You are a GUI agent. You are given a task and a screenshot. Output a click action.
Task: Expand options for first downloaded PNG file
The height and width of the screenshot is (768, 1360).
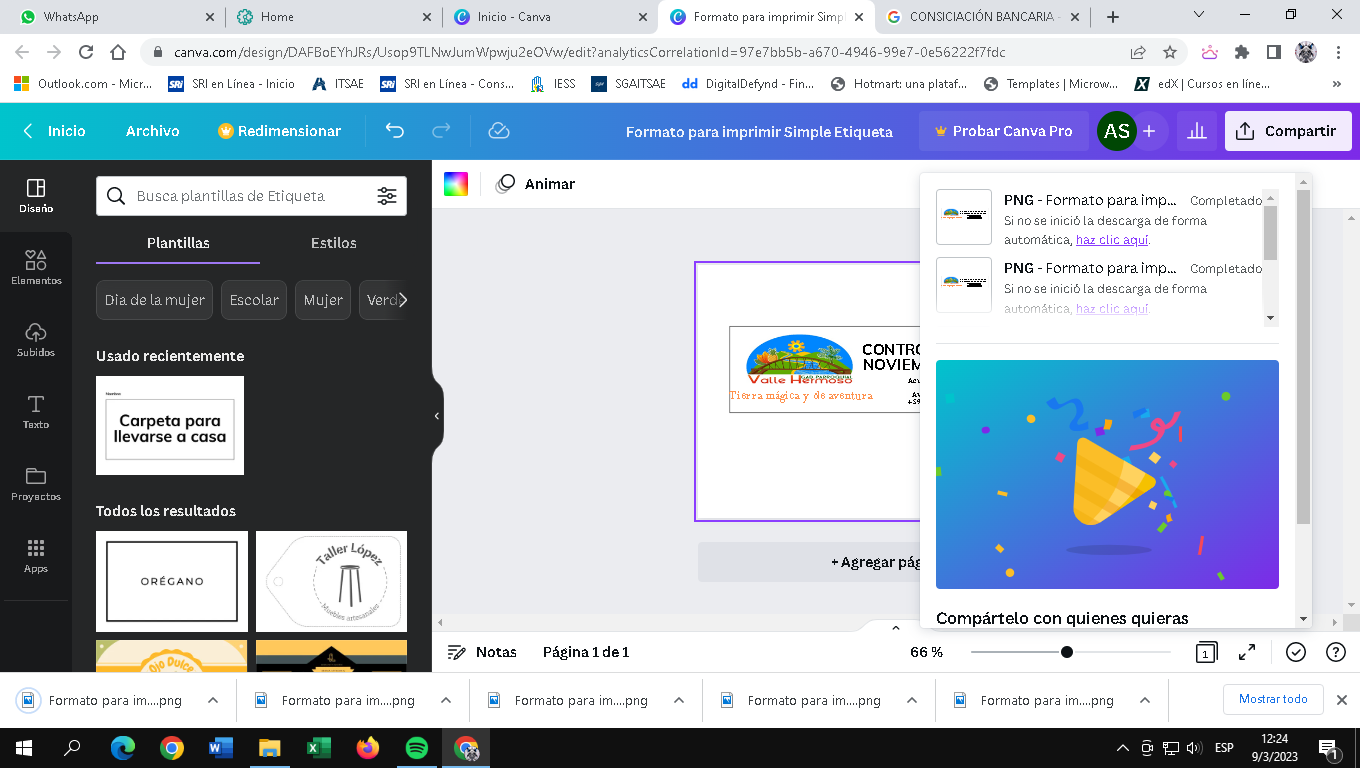pyautogui.click(x=213, y=700)
